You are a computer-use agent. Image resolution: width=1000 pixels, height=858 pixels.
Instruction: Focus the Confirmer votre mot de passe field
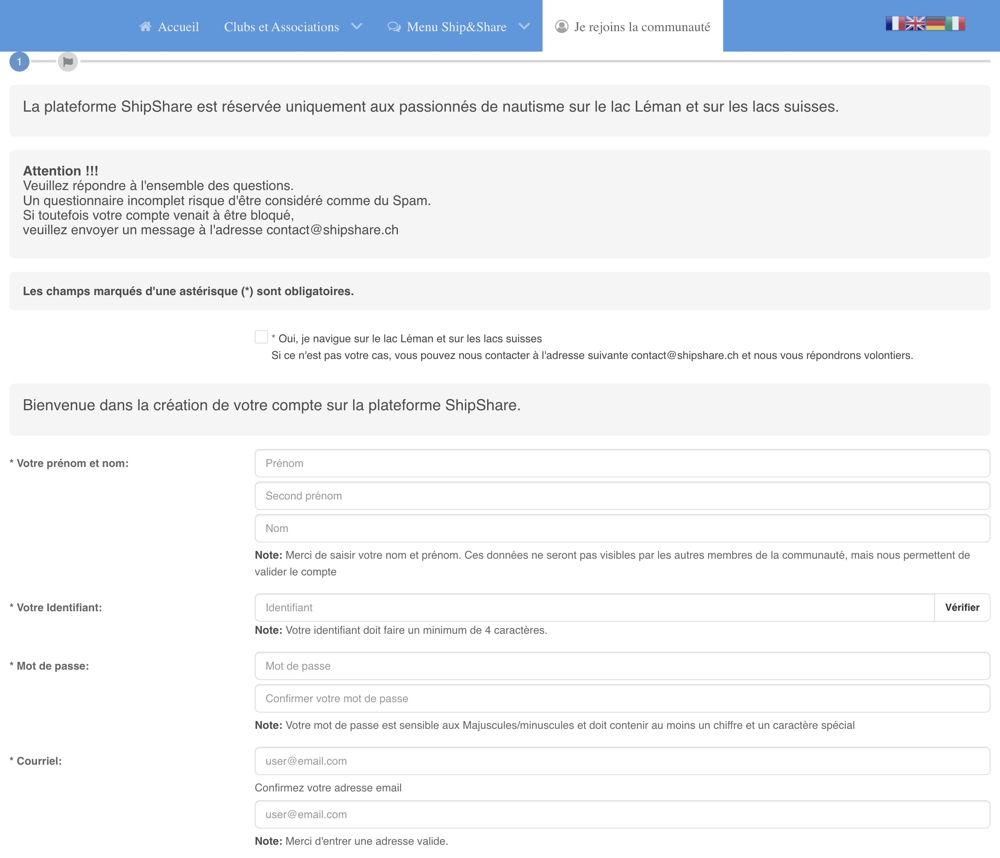(621, 699)
